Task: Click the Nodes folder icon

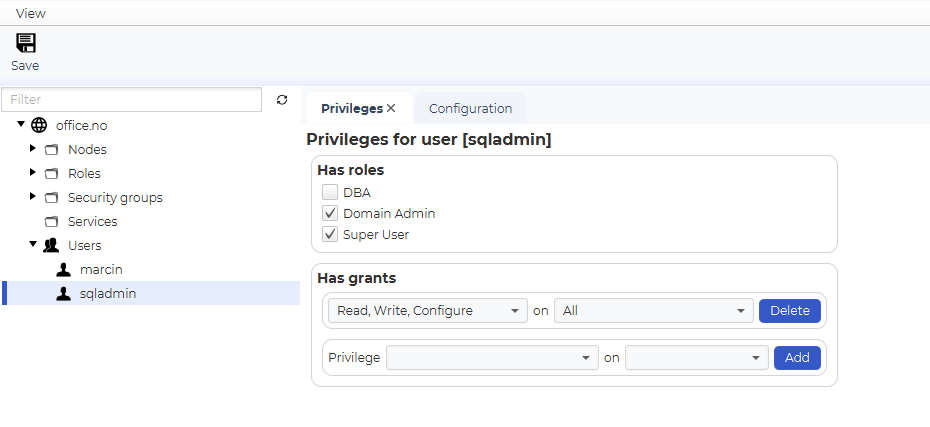Action: pos(52,150)
